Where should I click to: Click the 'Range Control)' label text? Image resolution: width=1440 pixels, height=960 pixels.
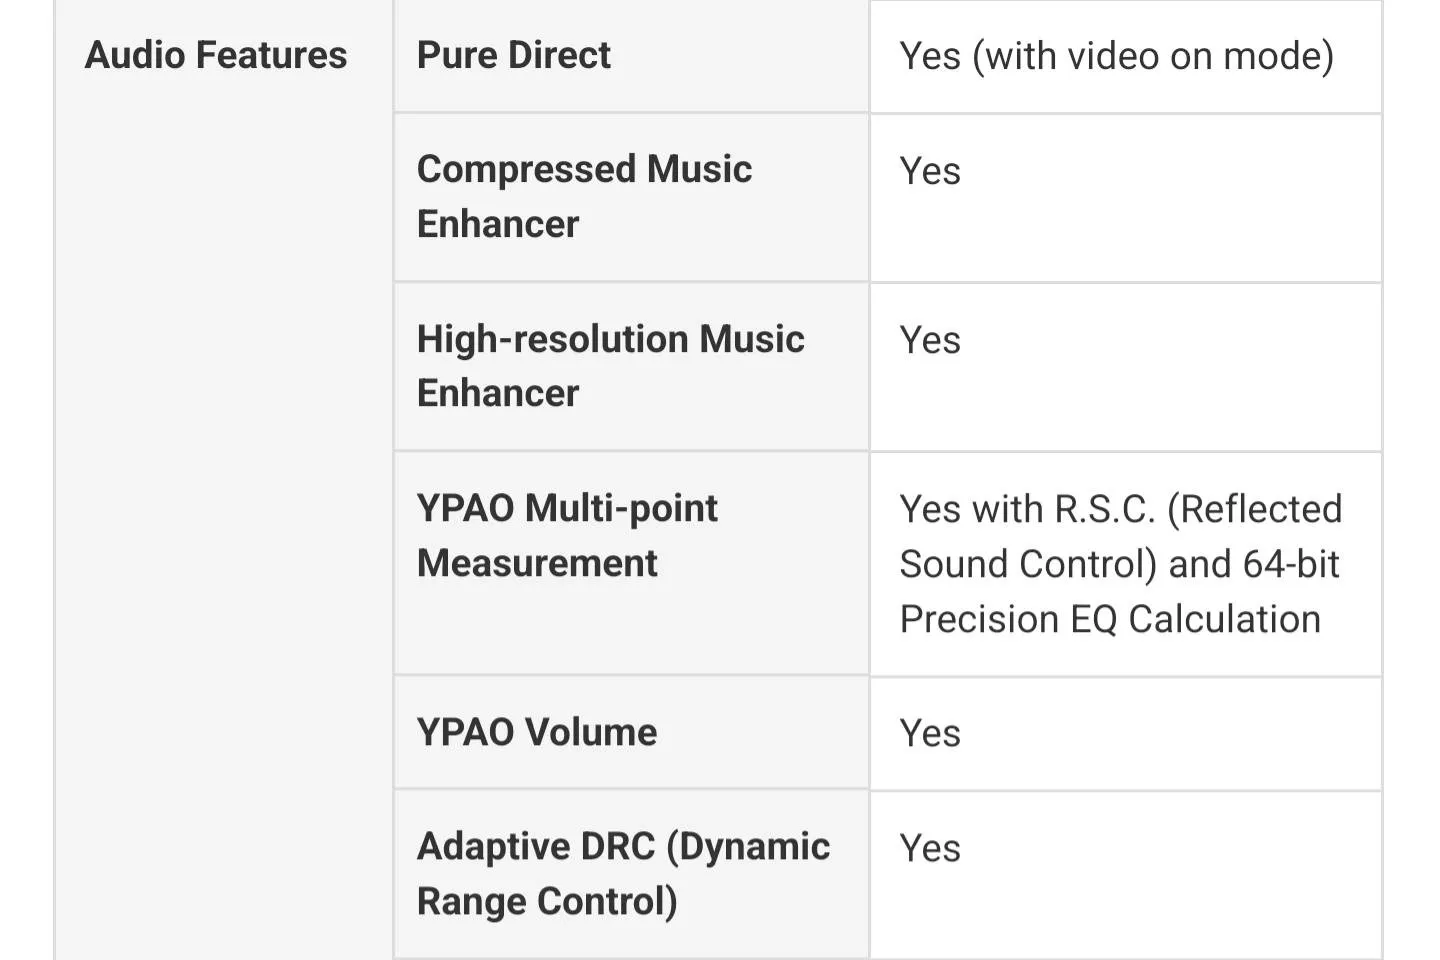point(547,902)
